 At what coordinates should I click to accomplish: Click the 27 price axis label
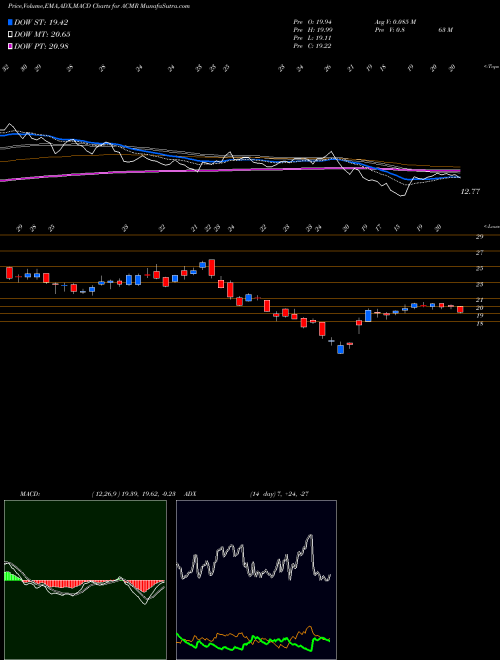[x=479, y=253]
